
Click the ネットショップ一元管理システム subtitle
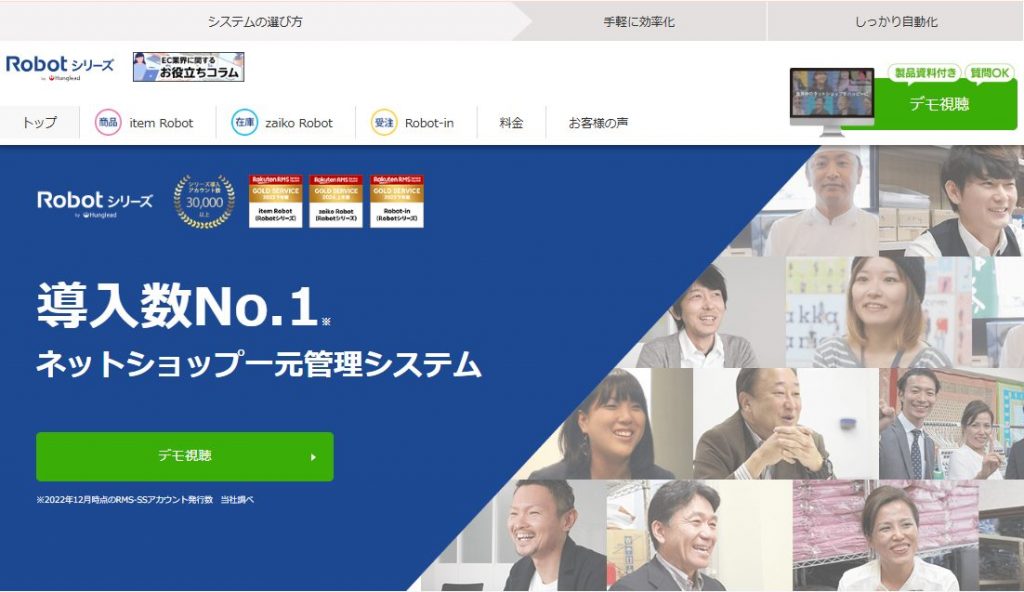coord(259,364)
